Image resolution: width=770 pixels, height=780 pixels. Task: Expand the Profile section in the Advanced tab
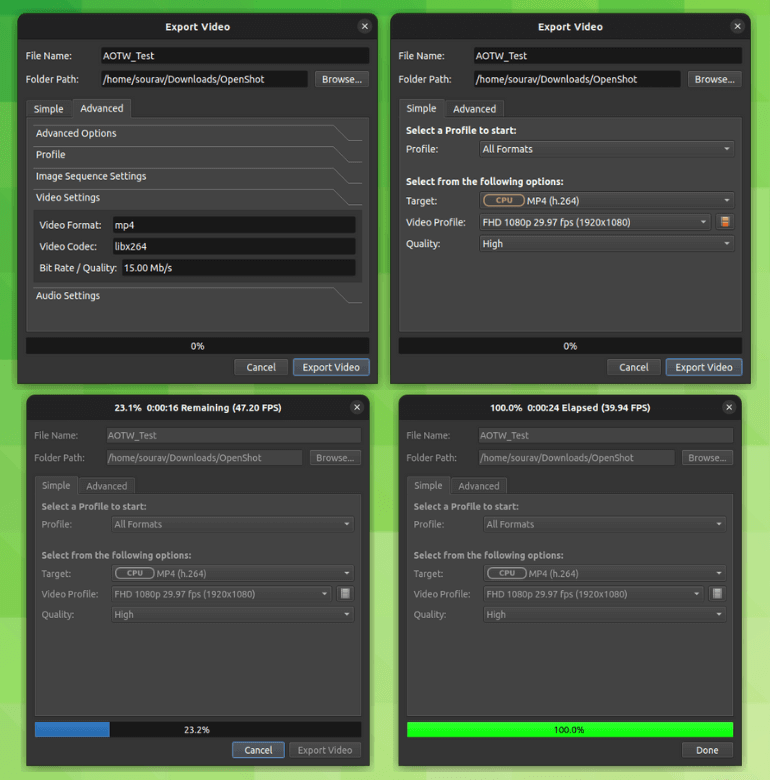coord(197,155)
